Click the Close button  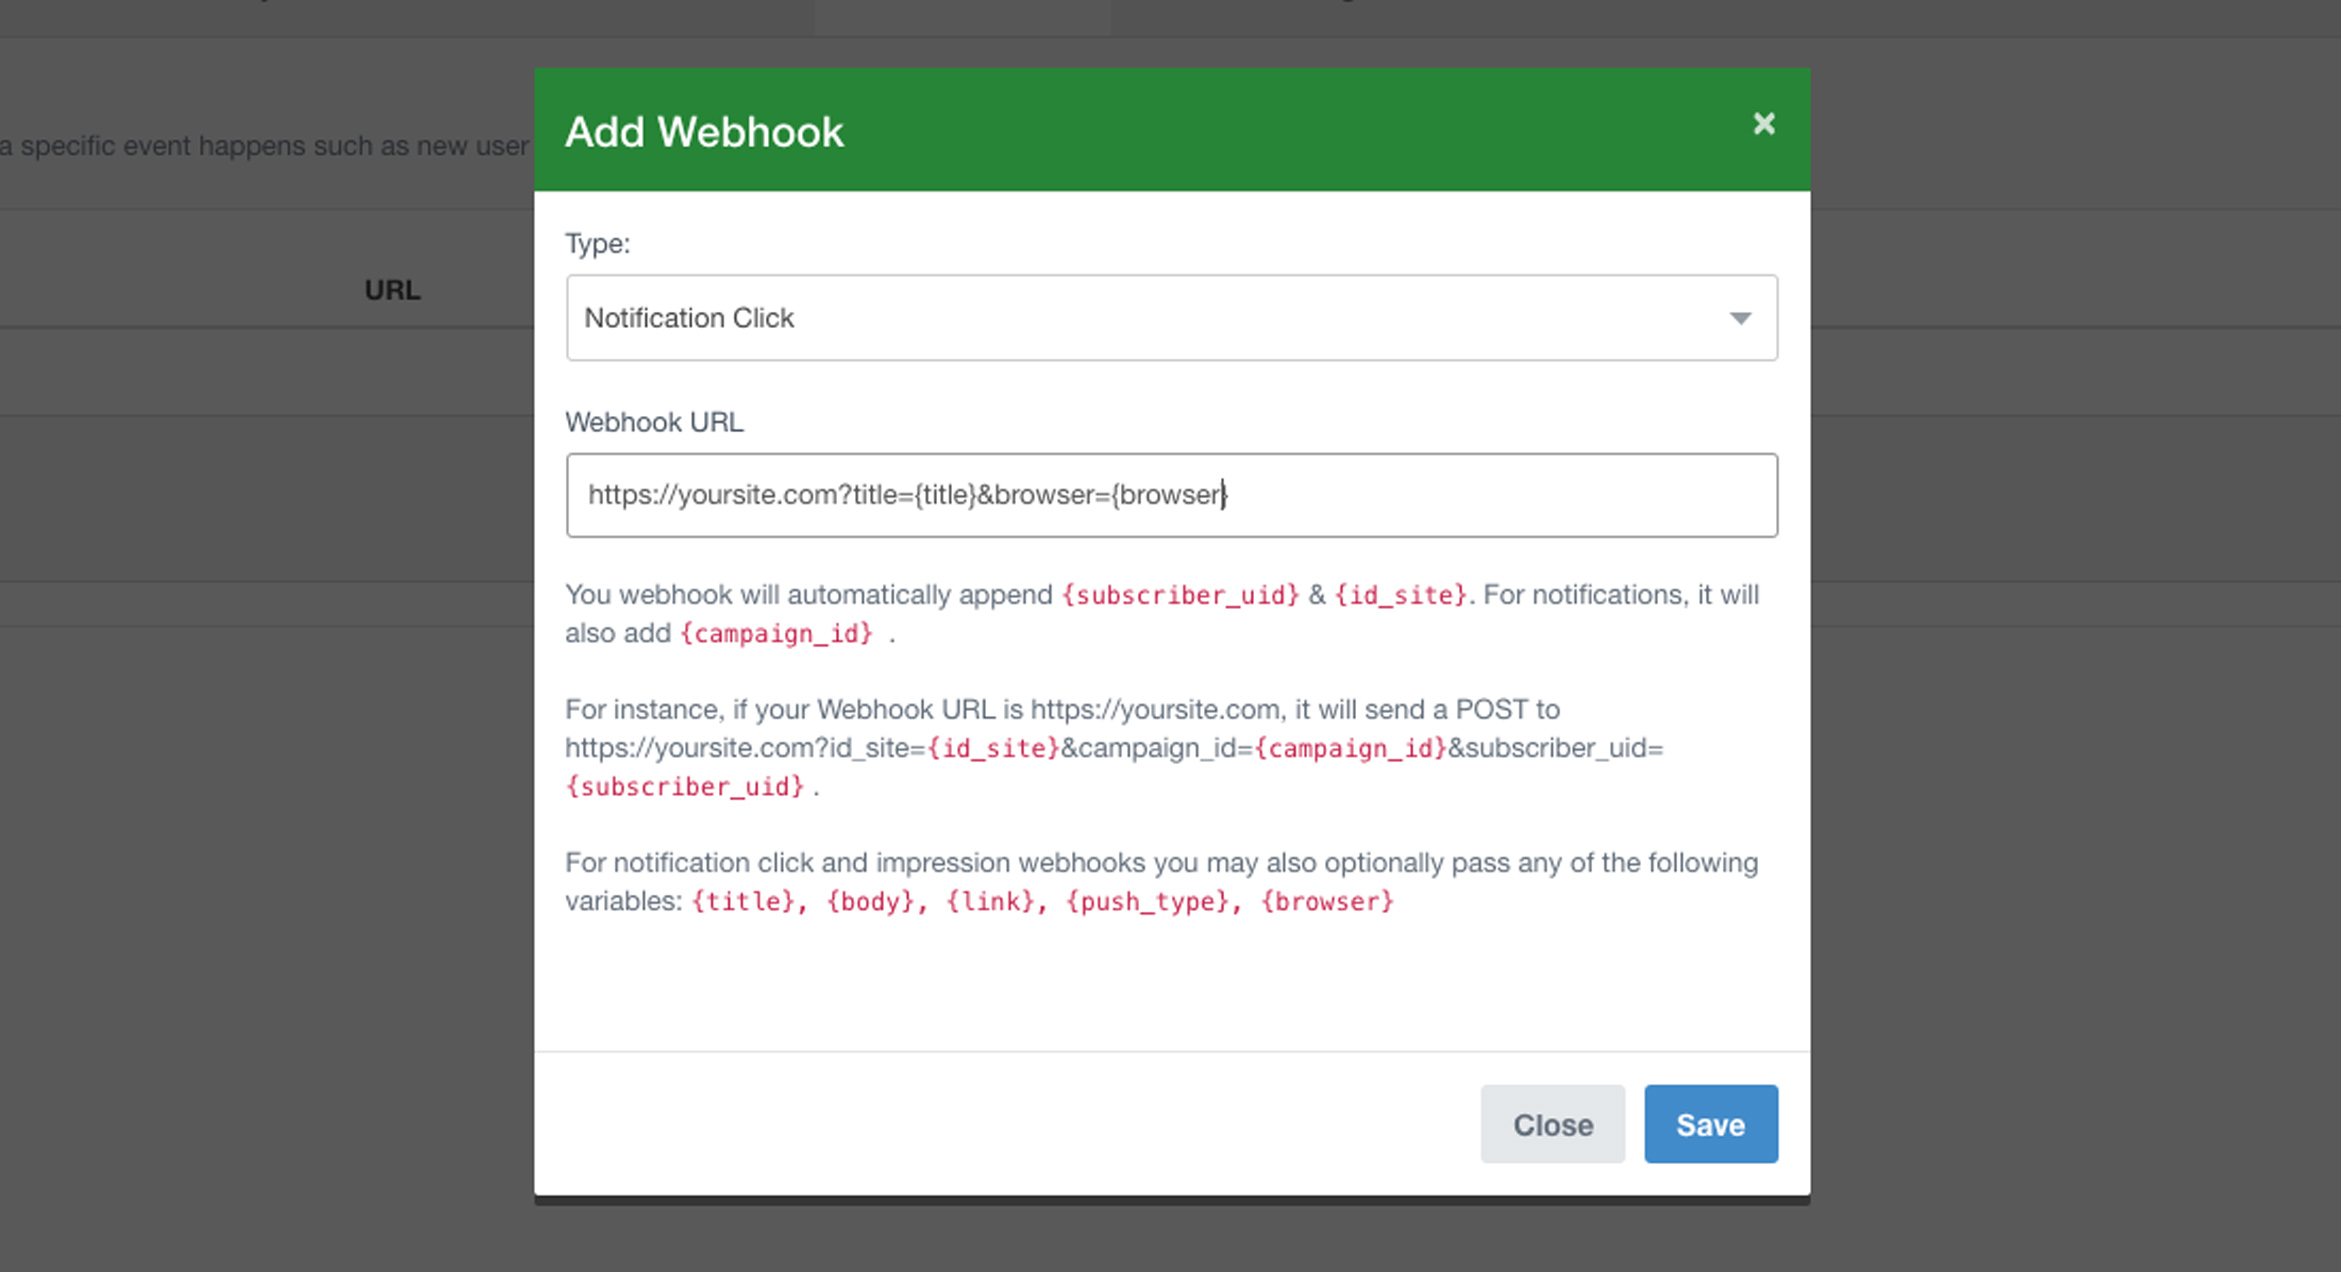point(1552,1124)
